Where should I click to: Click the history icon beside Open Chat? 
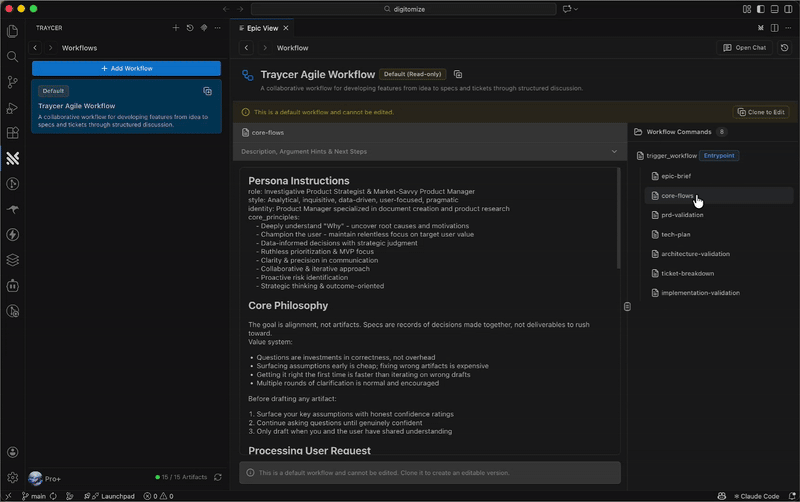(x=785, y=48)
